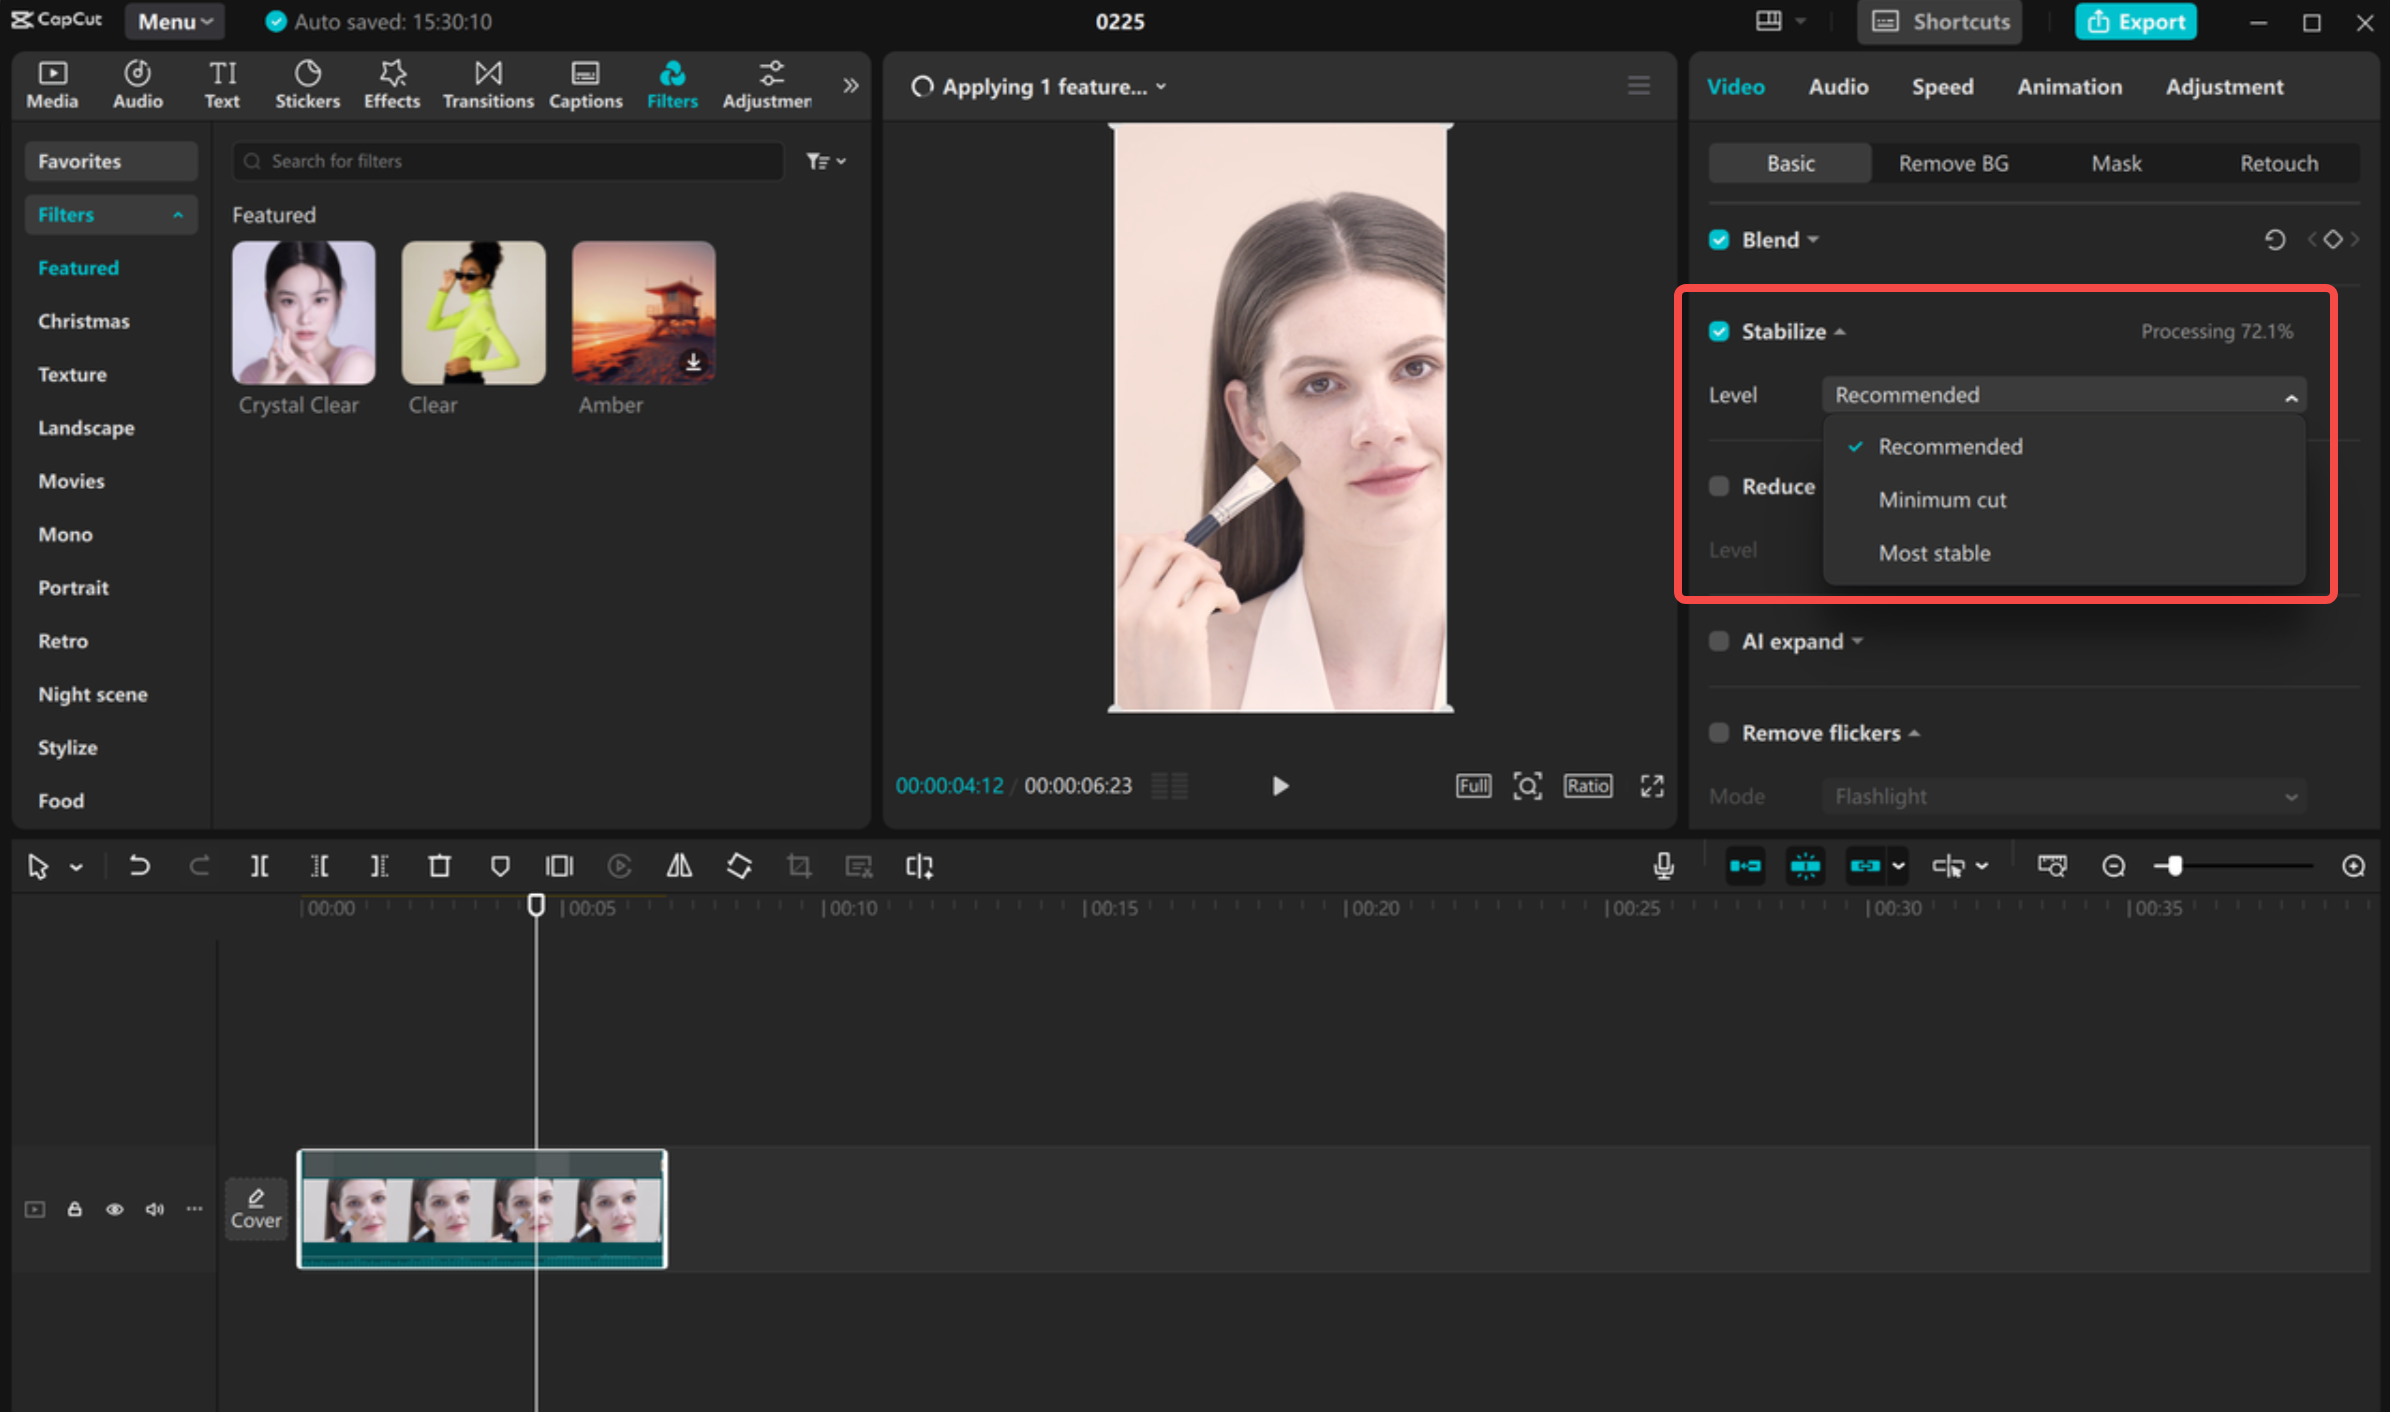2390x1412 pixels.
Task: Select Most stable from Level dropdown
Action: [1934, 553]
